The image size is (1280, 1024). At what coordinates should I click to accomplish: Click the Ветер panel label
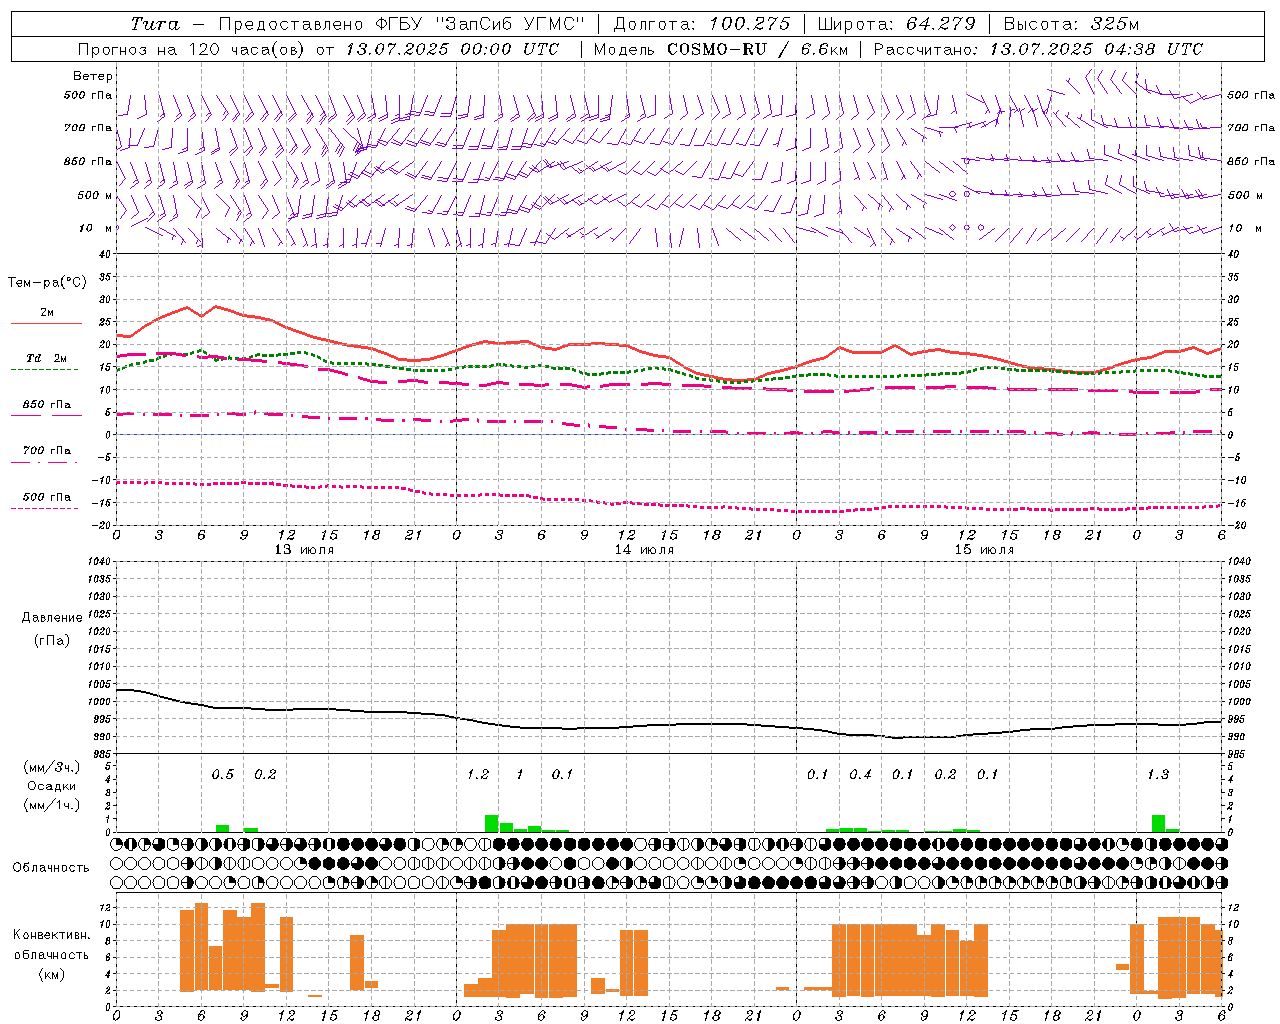tap(93, 76)
